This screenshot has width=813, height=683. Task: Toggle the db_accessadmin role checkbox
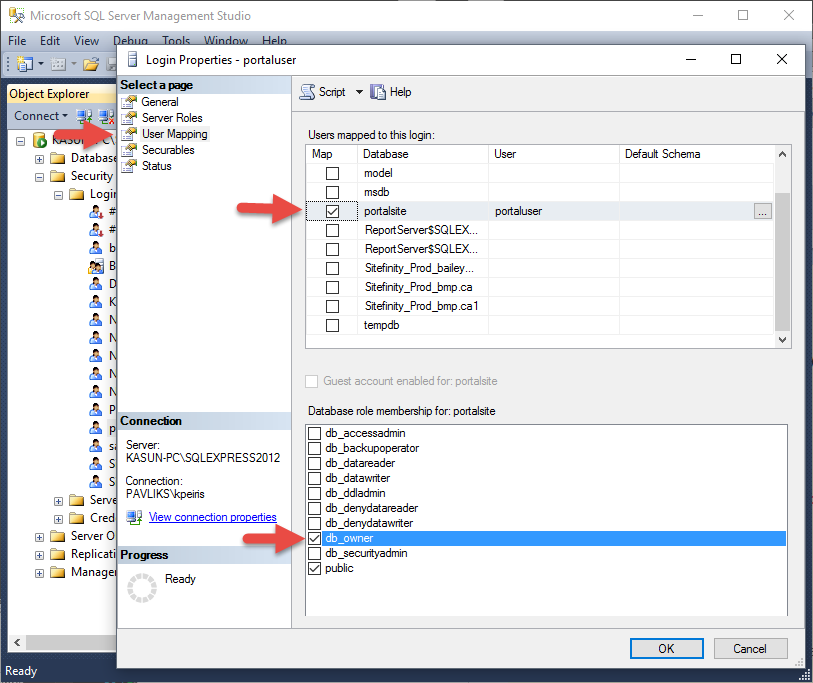(x=314, y=433)
